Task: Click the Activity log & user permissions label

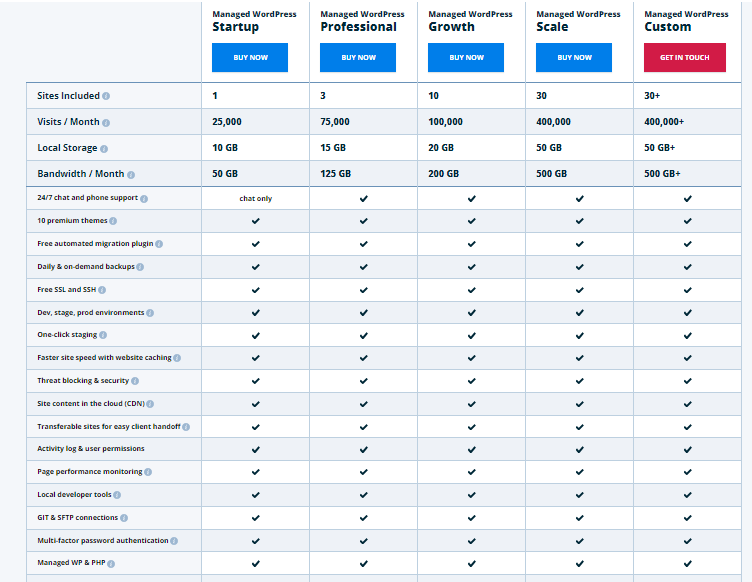Action: (91, 449)
